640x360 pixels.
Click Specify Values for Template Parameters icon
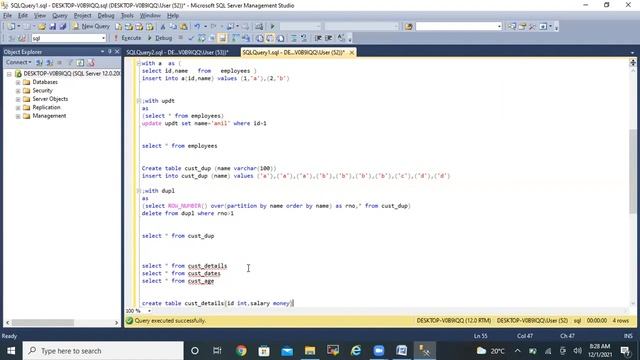click(x=341, y=38)
